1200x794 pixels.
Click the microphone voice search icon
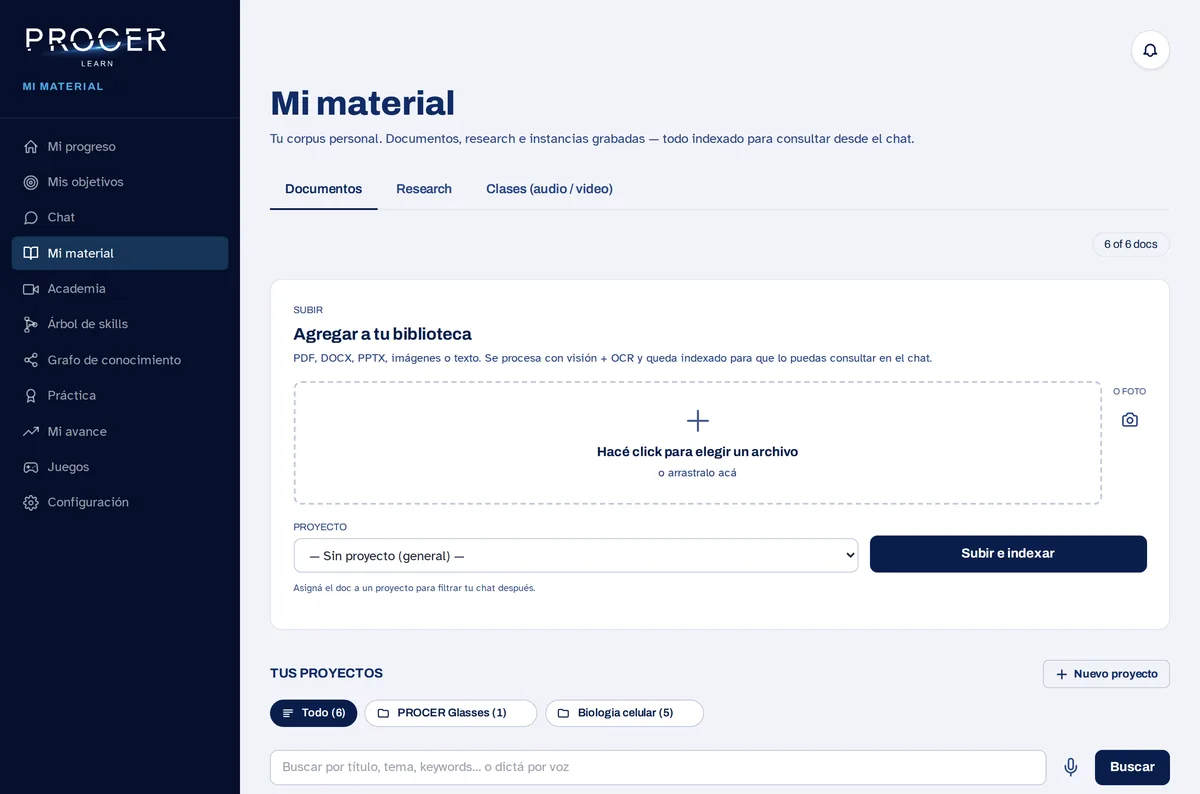pyautogui.click(x=1071, y=767)
